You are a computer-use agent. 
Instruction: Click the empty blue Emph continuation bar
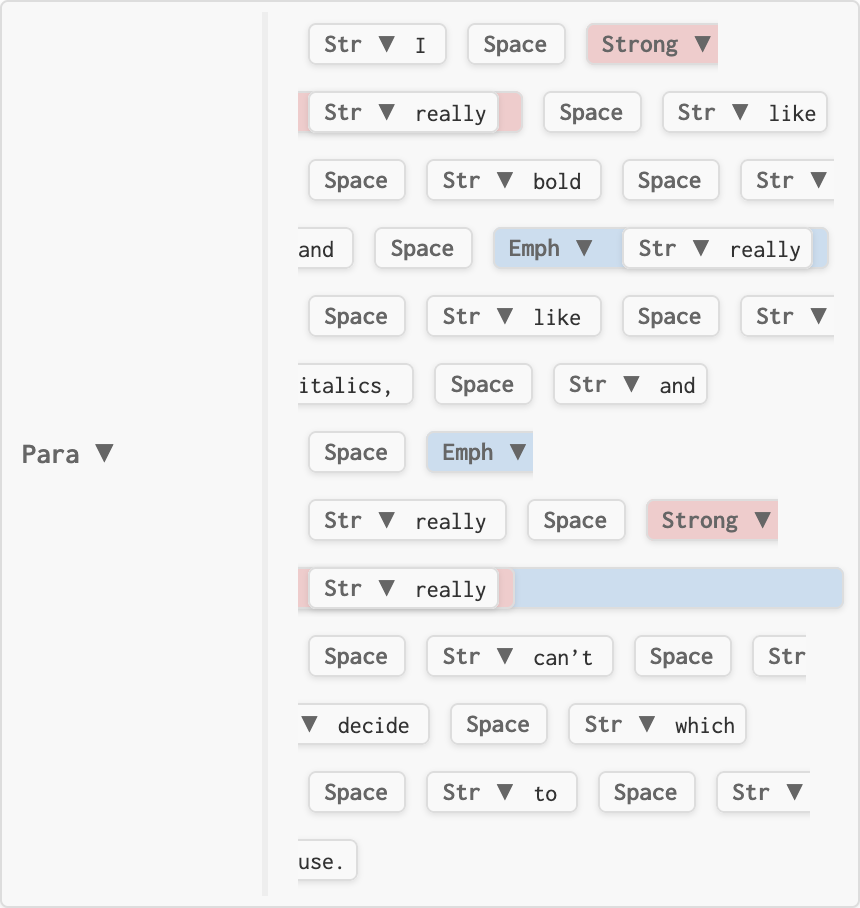[x=678, y=588]
